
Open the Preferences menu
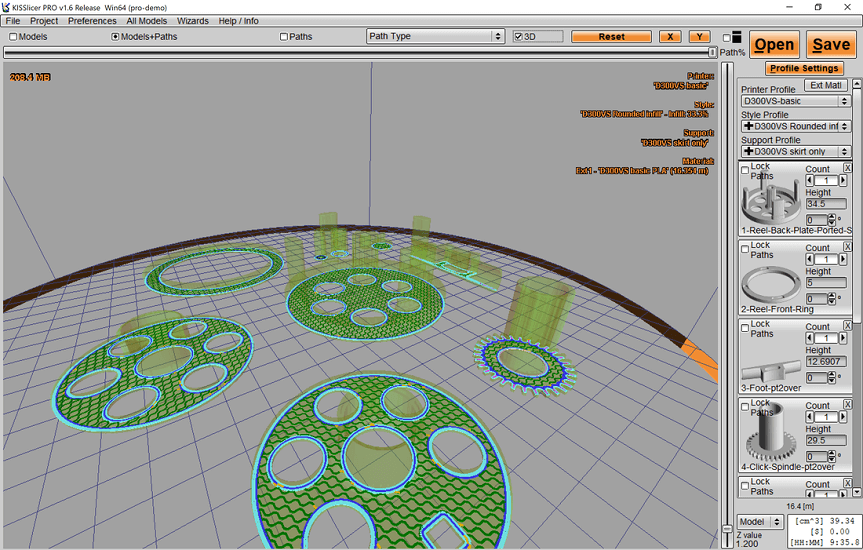92,21
